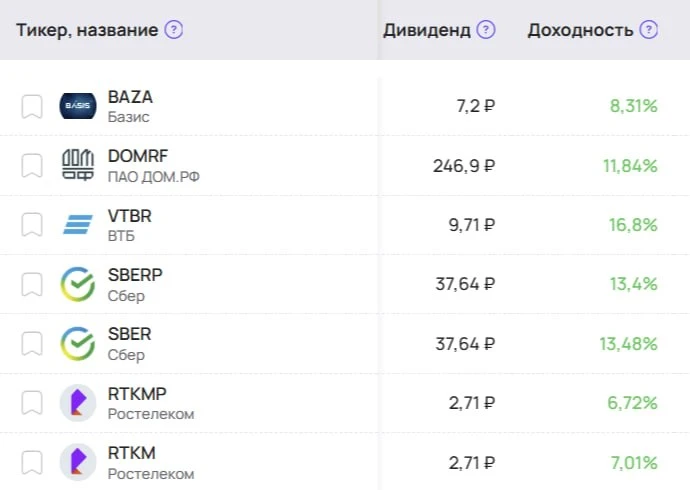This screenshot has width=690, height=490.
Task: Click the dividend value 9,71 ₽
Action: point(472,225)
